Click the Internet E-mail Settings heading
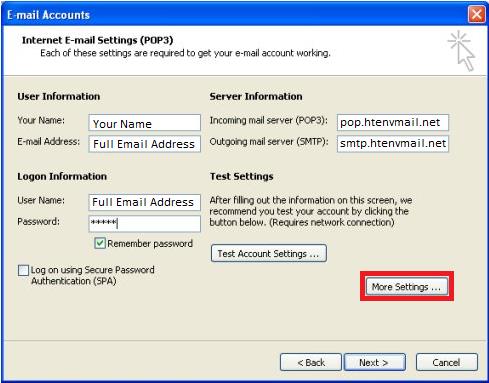Viewport: 489px width, 383px height. coord(98,40)
